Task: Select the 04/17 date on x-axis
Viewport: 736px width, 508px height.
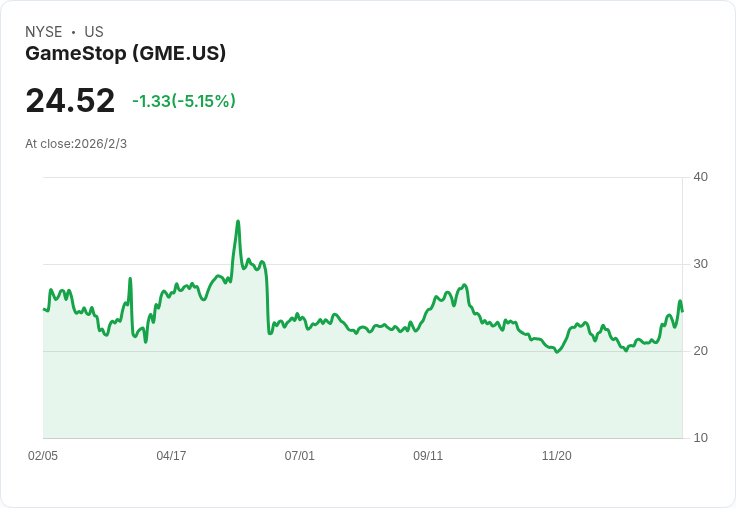Action: pos(171,456)
